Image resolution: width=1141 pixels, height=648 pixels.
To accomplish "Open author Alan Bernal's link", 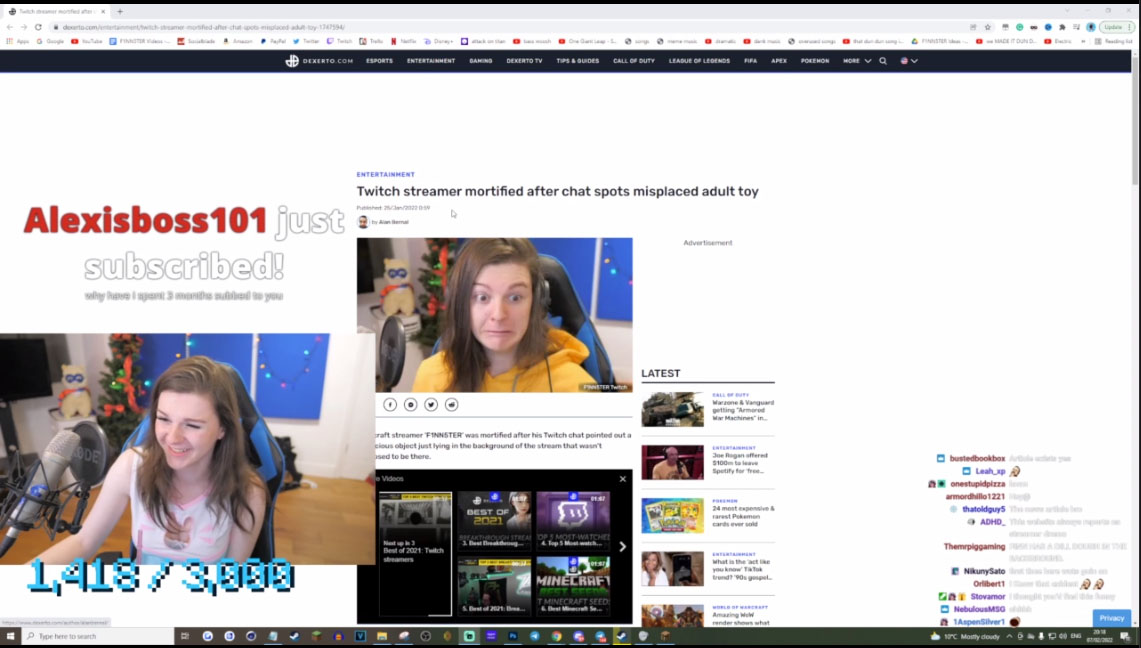I will click(394, 222).
